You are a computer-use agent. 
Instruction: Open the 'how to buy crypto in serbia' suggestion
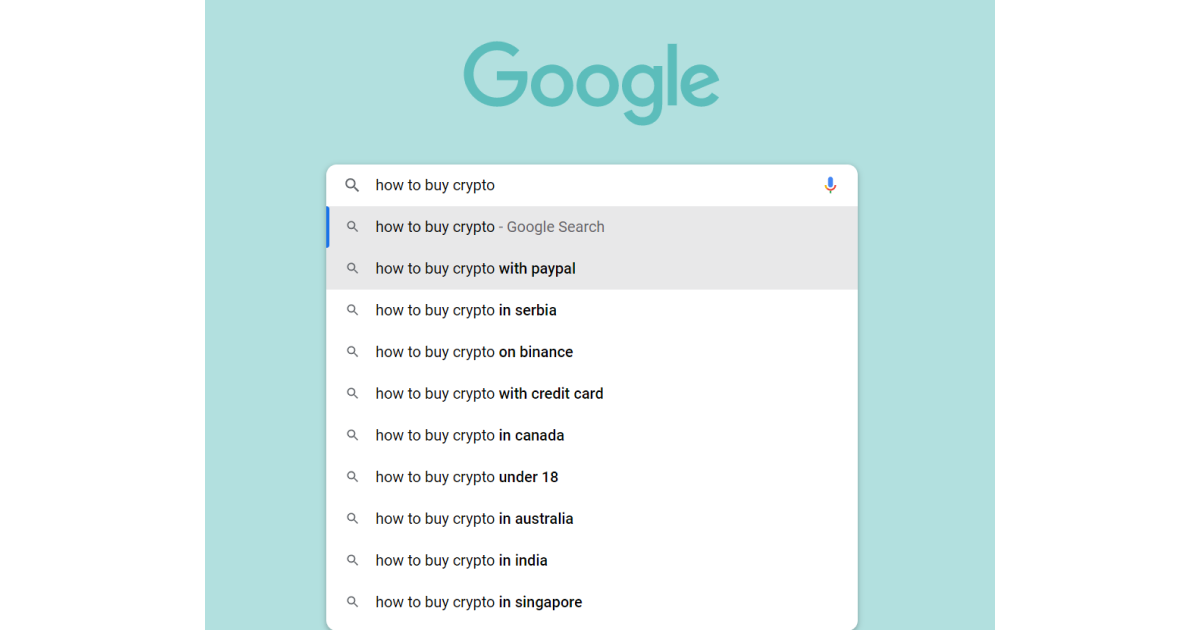coord(465,310)
